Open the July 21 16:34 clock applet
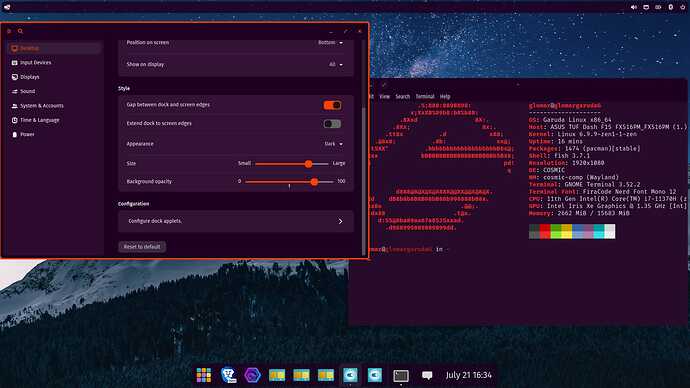Screen dimensions: 690x388 tap(468, 375)
